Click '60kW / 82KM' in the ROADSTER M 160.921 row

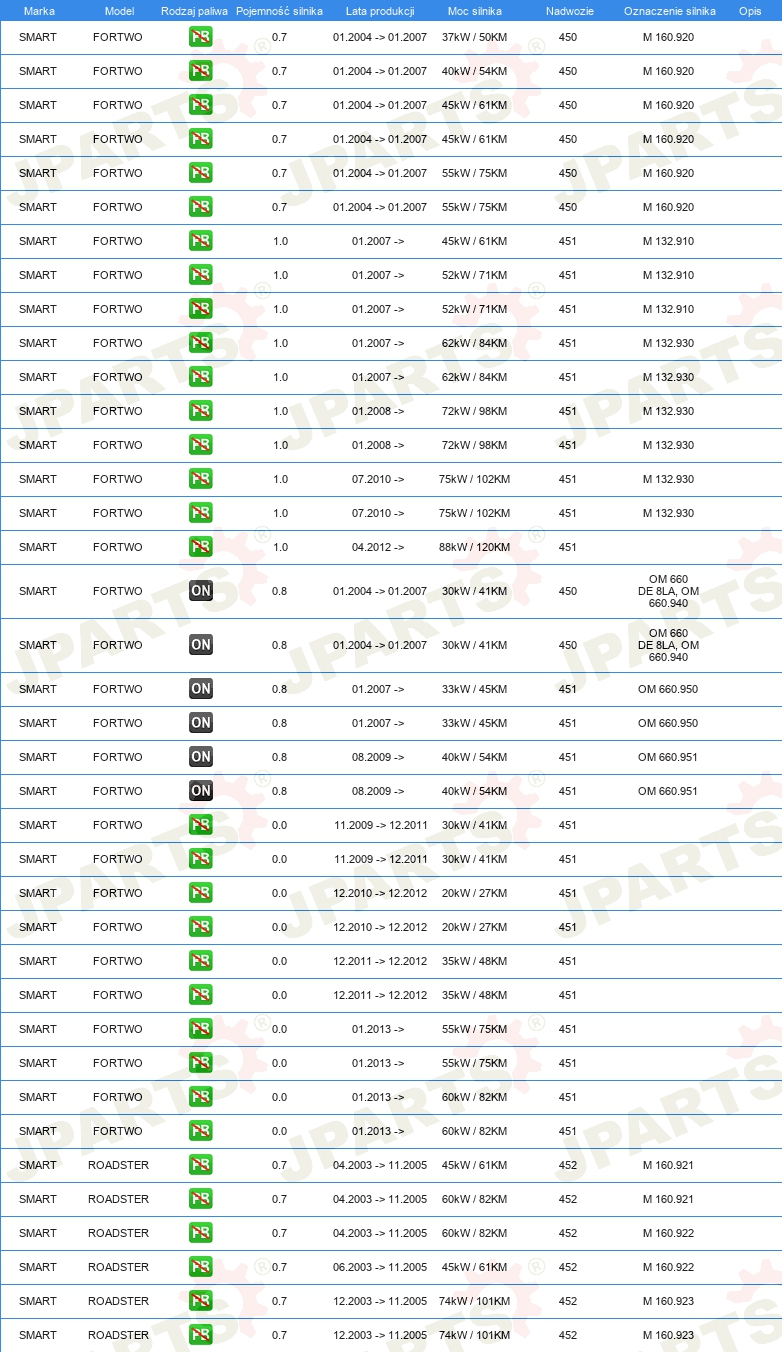point(475,1199)
